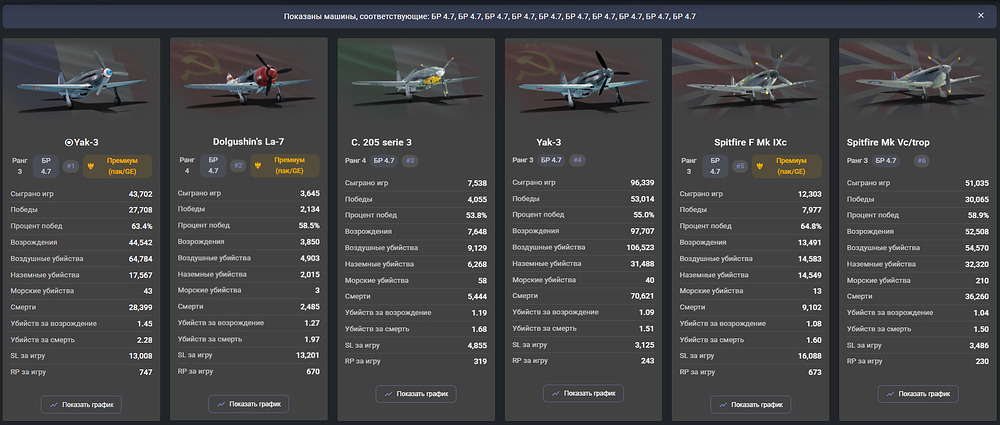Screen dimensions: 1000x425
Task: Click RP per game value 747
Action: pyautogui.click(x=146, y=371)
